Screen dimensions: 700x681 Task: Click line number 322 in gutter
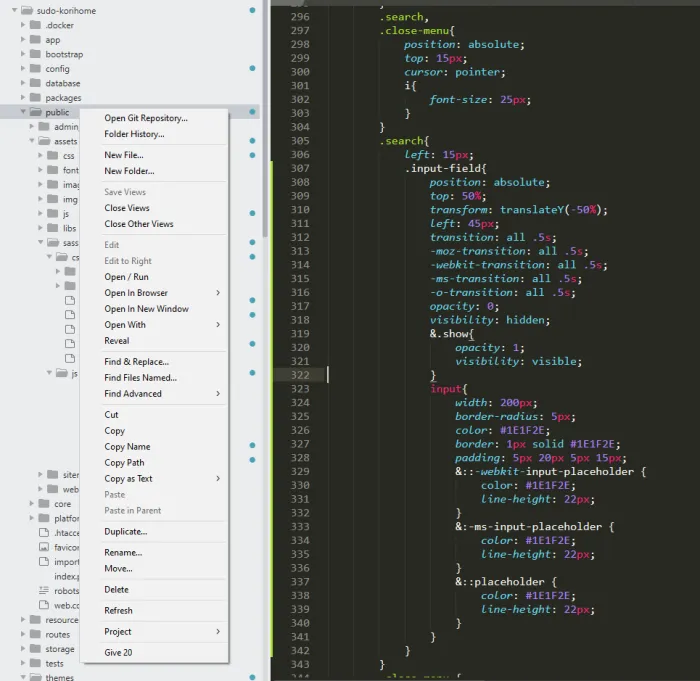[300, 375]
